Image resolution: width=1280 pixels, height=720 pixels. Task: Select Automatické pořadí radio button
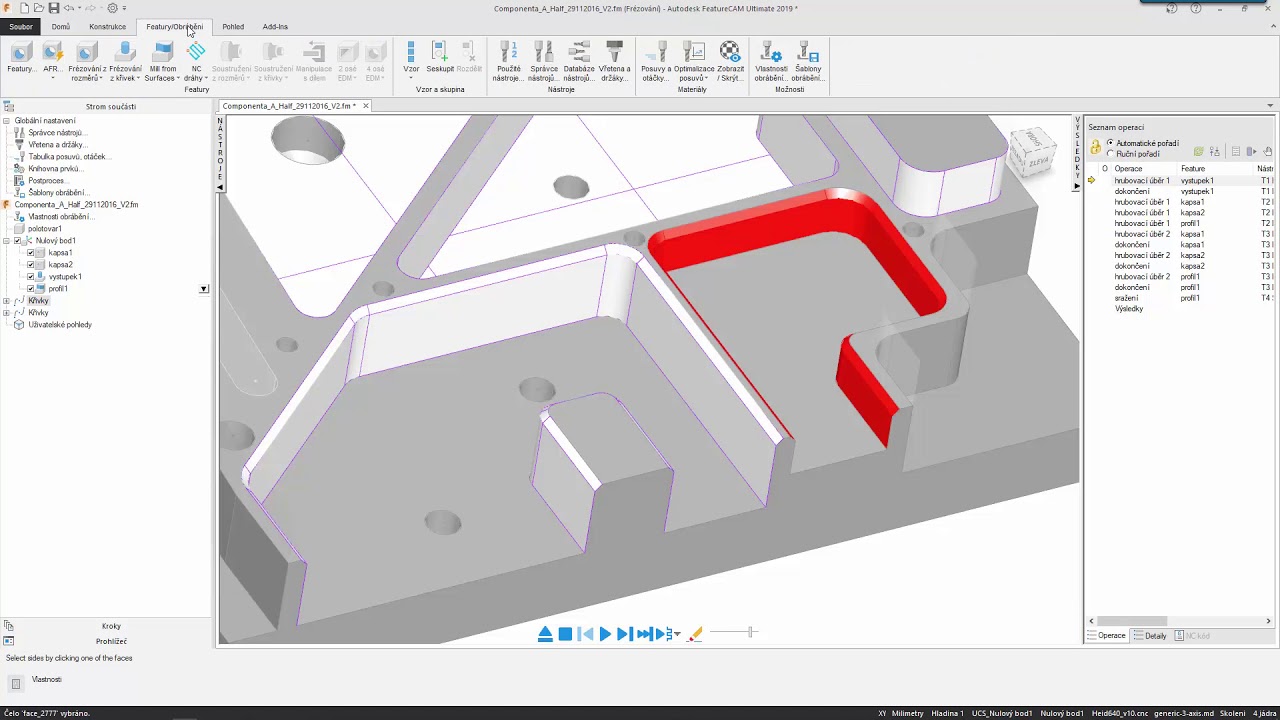click(1110, 143)
